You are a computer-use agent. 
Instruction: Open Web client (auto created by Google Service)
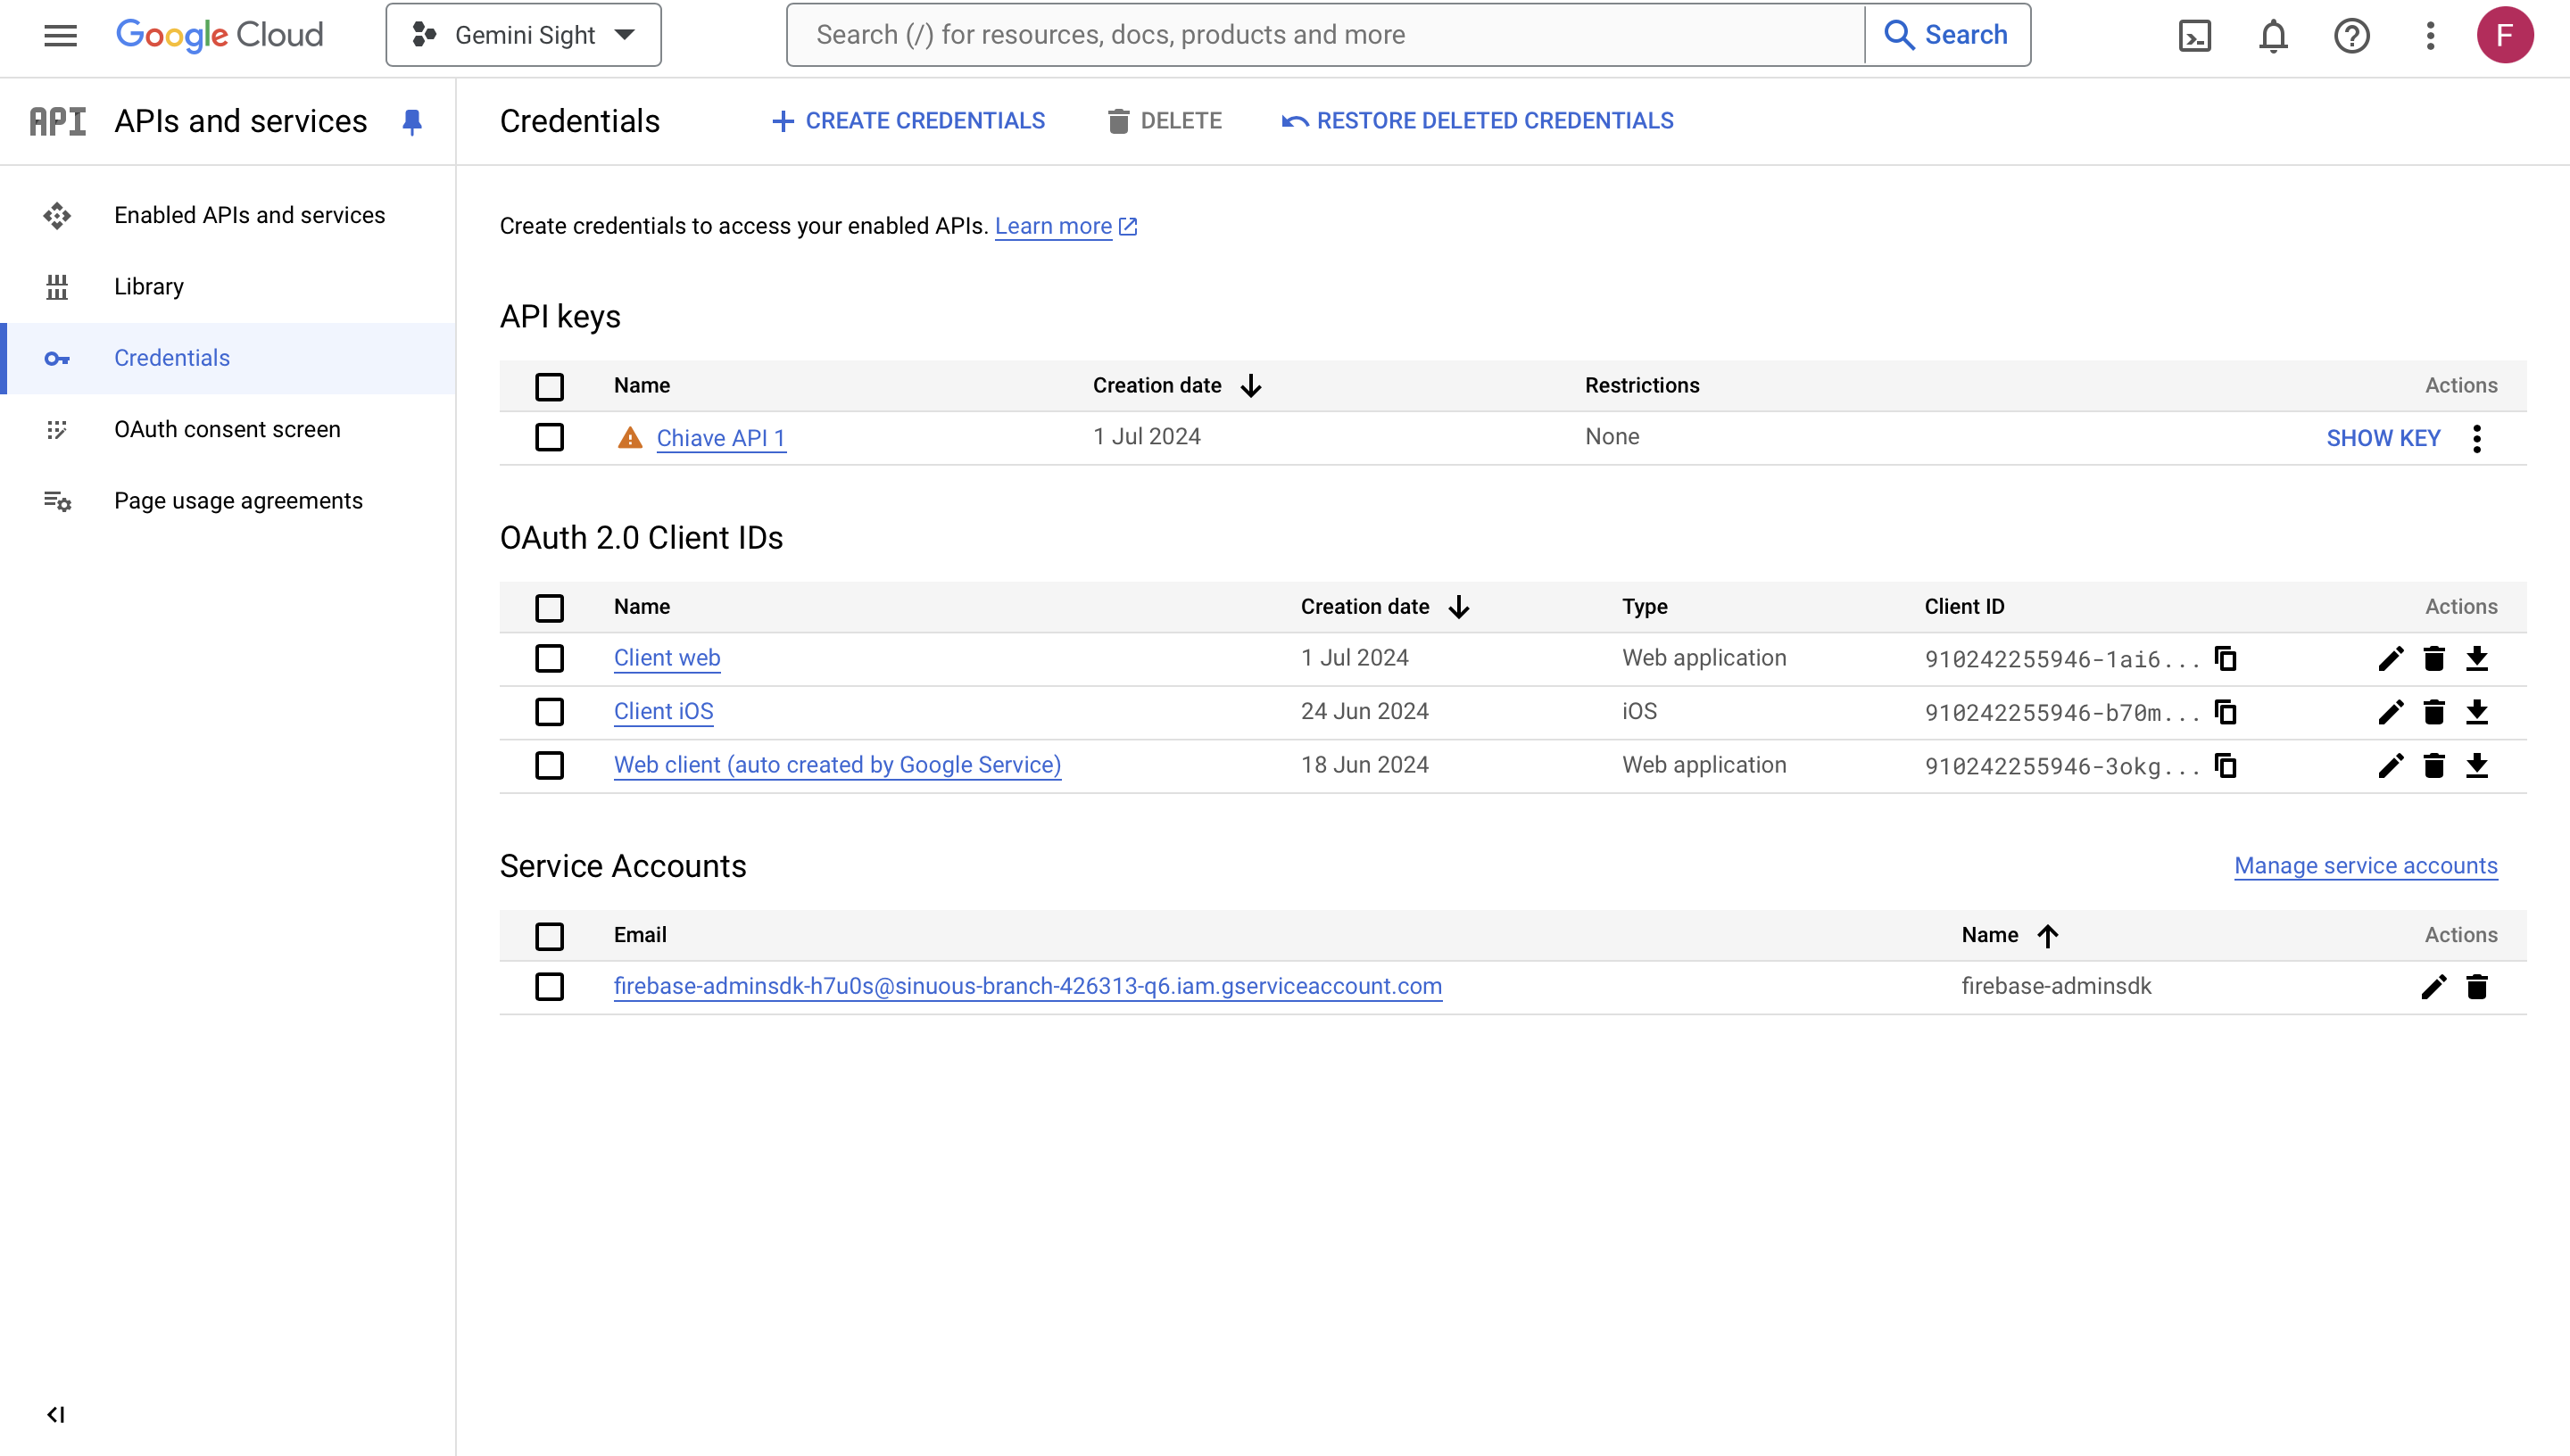pos(837,765)
